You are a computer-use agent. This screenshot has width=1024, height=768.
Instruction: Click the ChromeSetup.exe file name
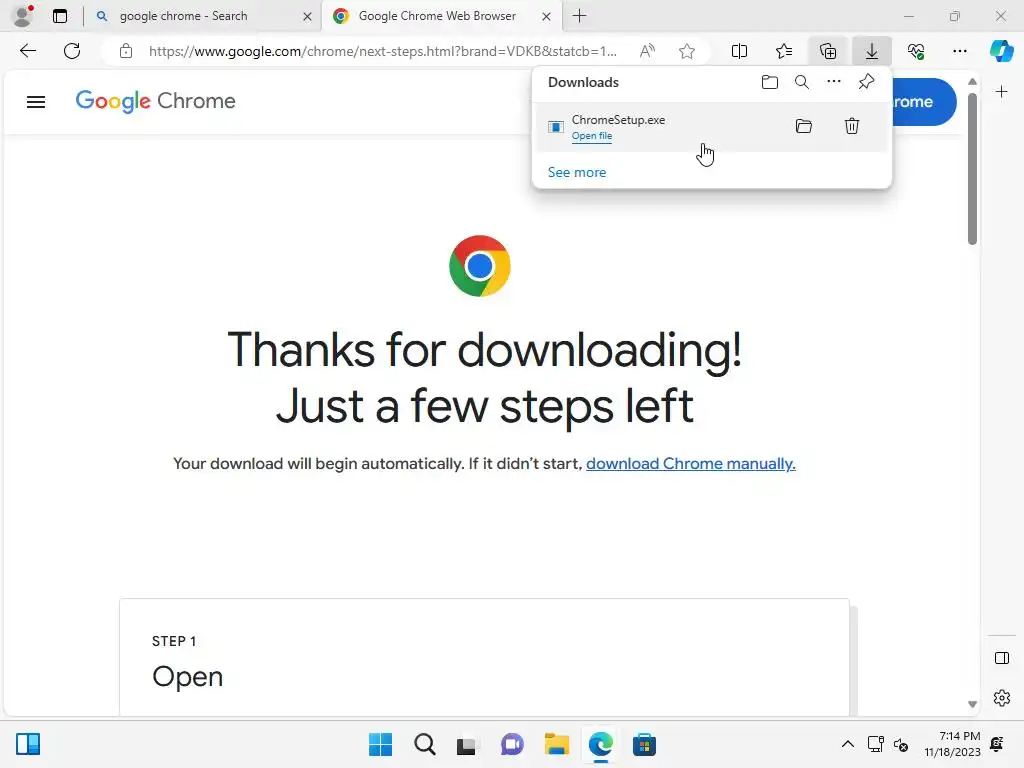click(x=618, y=120)
